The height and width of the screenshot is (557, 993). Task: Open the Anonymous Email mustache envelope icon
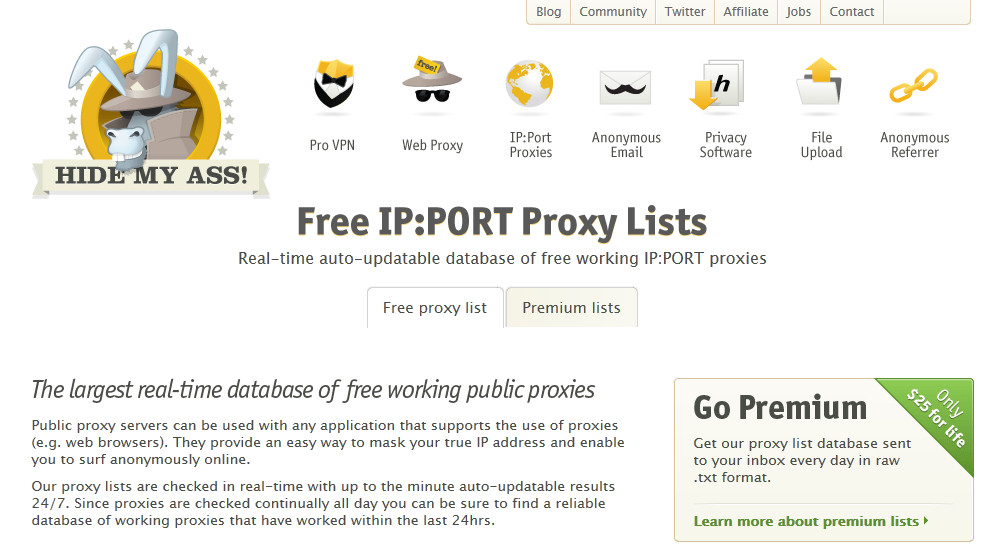click(625, 87)
